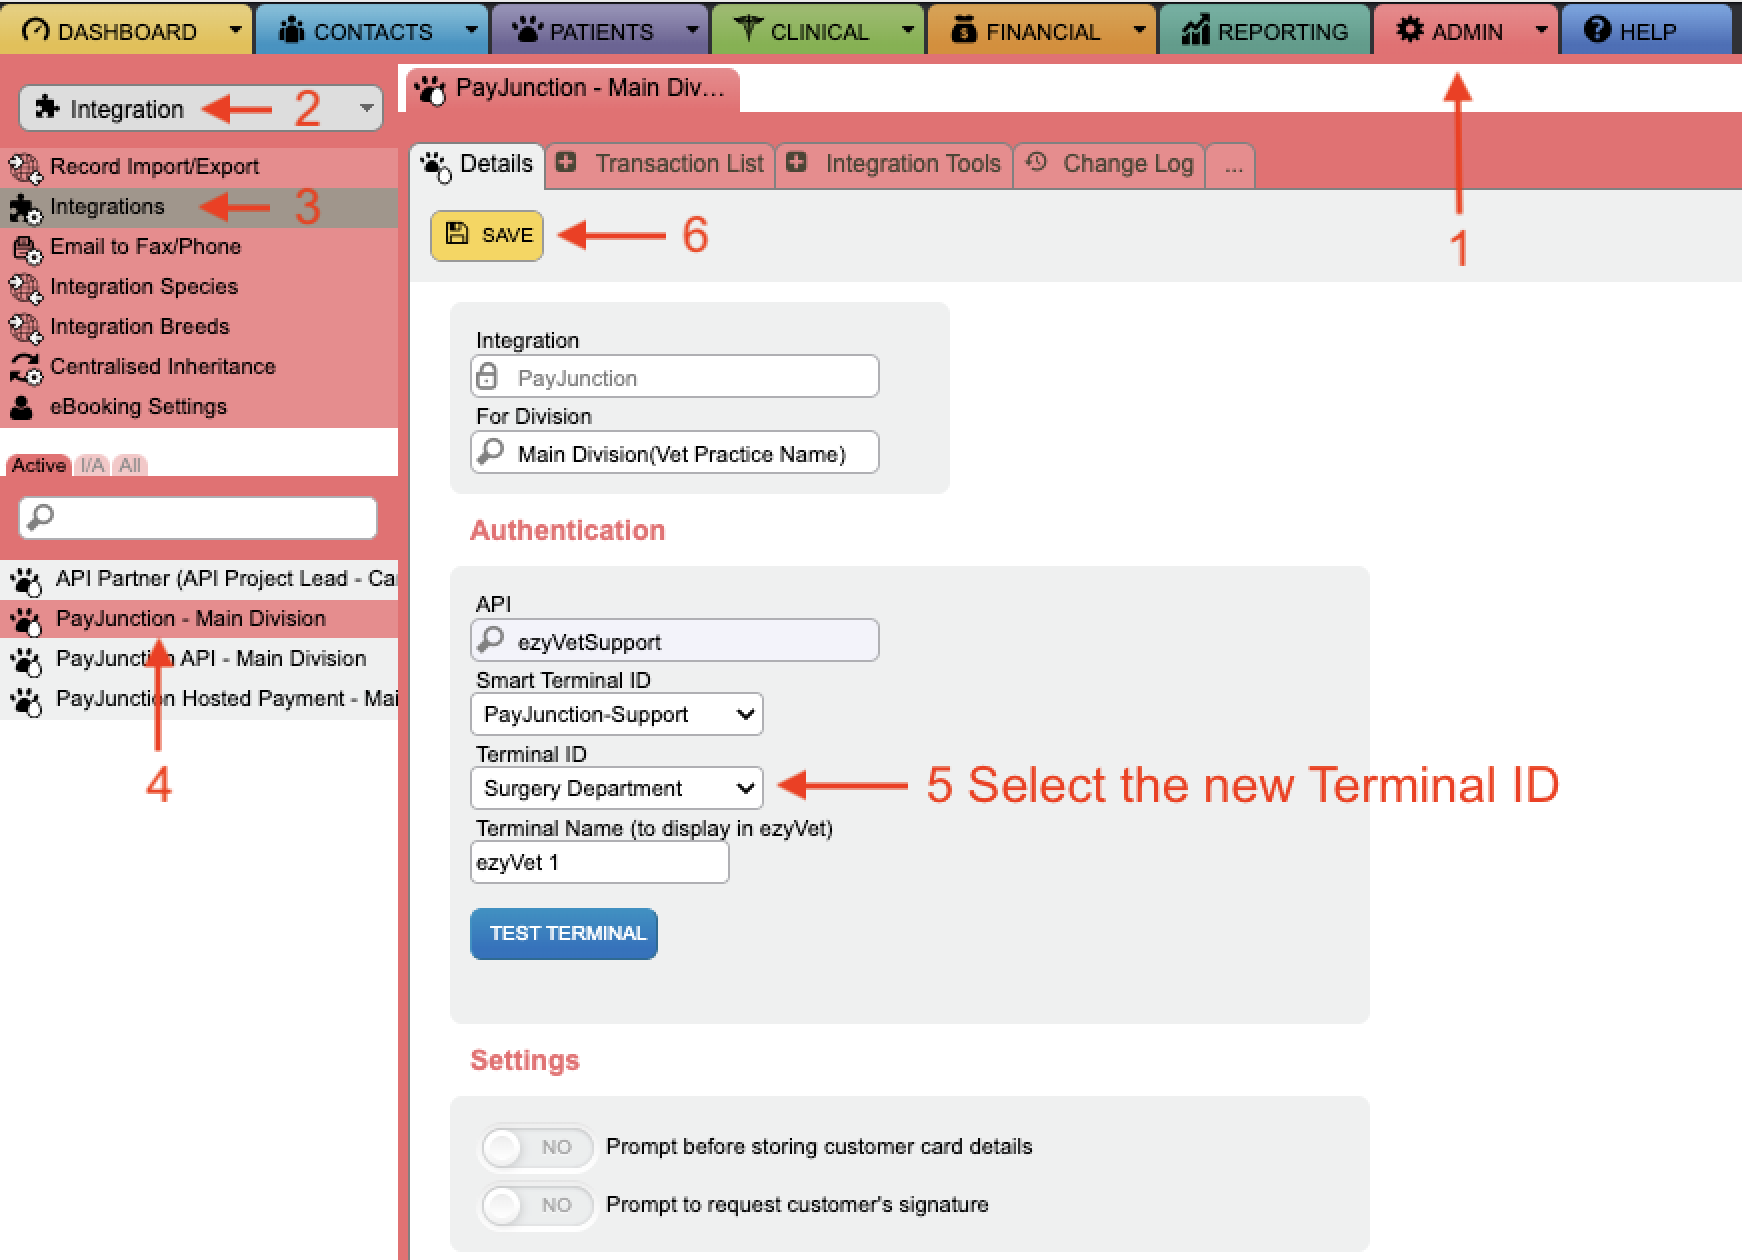Click the Reporting chart icon

(x=1196, y=30)
